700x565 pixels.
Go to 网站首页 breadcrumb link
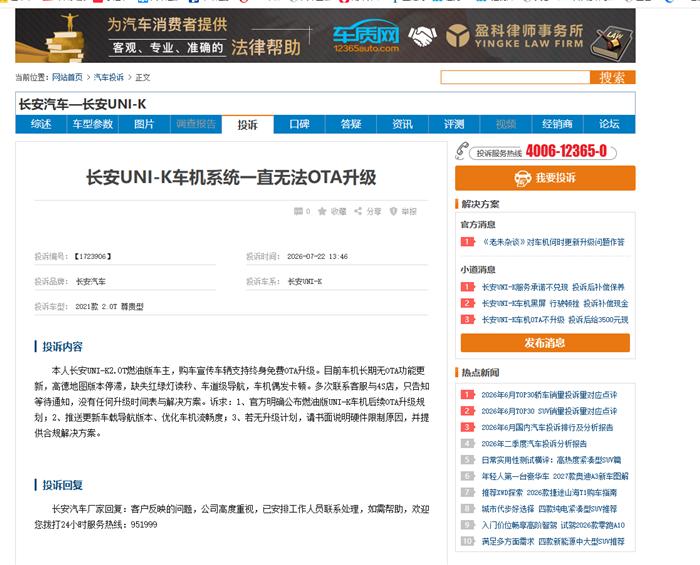click(67, 77)
